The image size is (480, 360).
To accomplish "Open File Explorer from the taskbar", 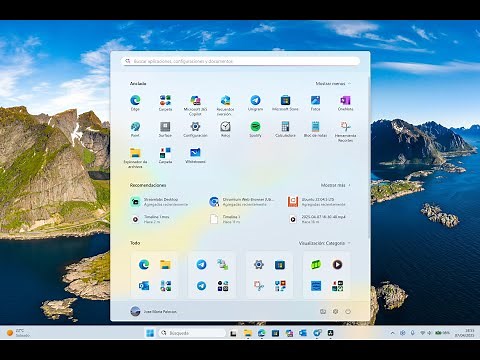I will pos(247,333).
